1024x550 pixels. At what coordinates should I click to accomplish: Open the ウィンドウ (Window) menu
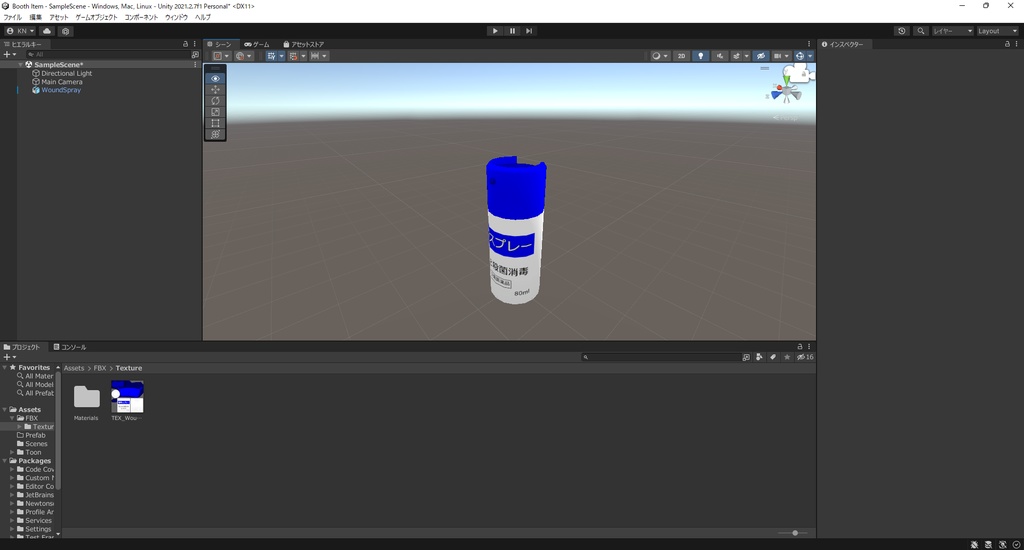coord(176,17)
